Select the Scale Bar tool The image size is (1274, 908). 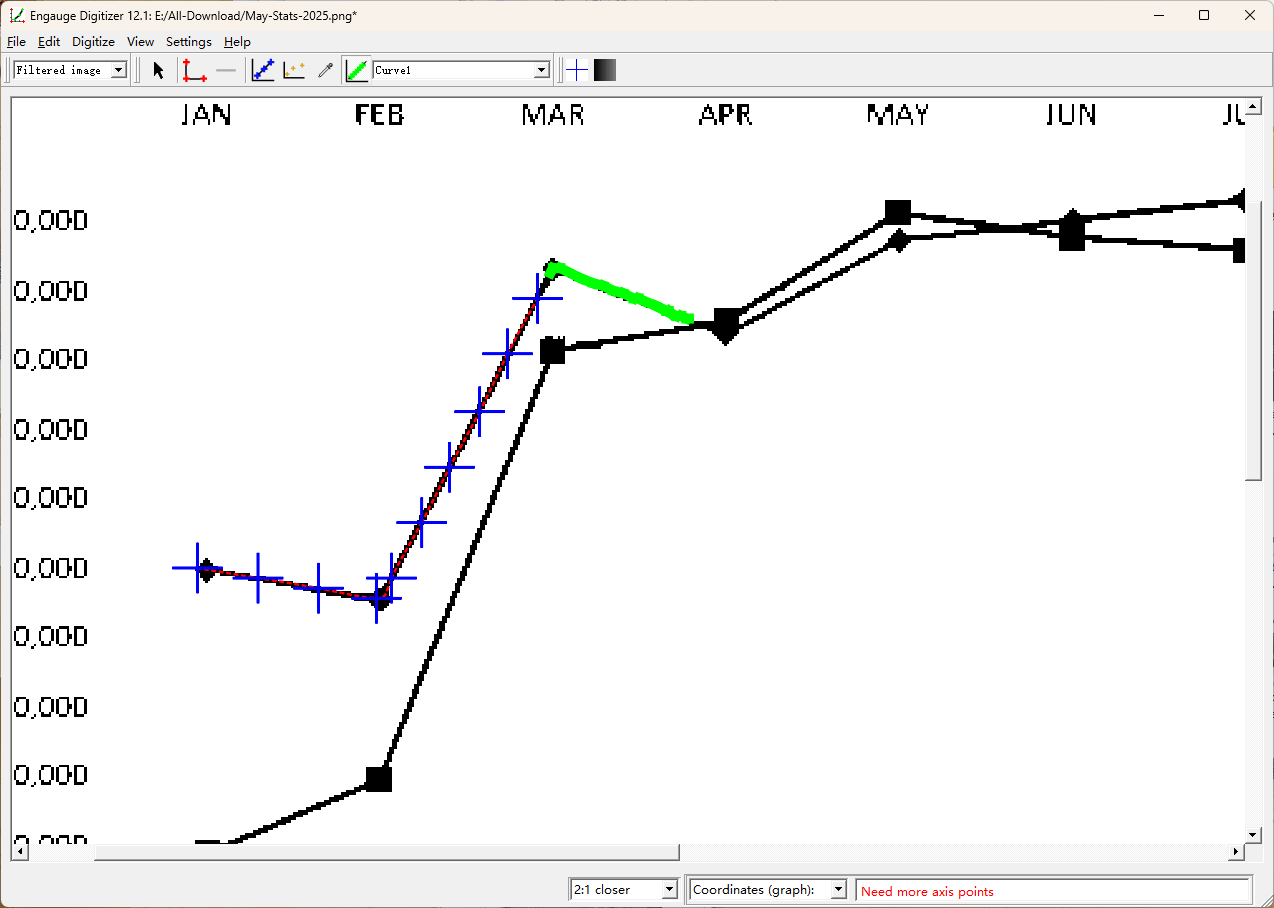point(226,69)
